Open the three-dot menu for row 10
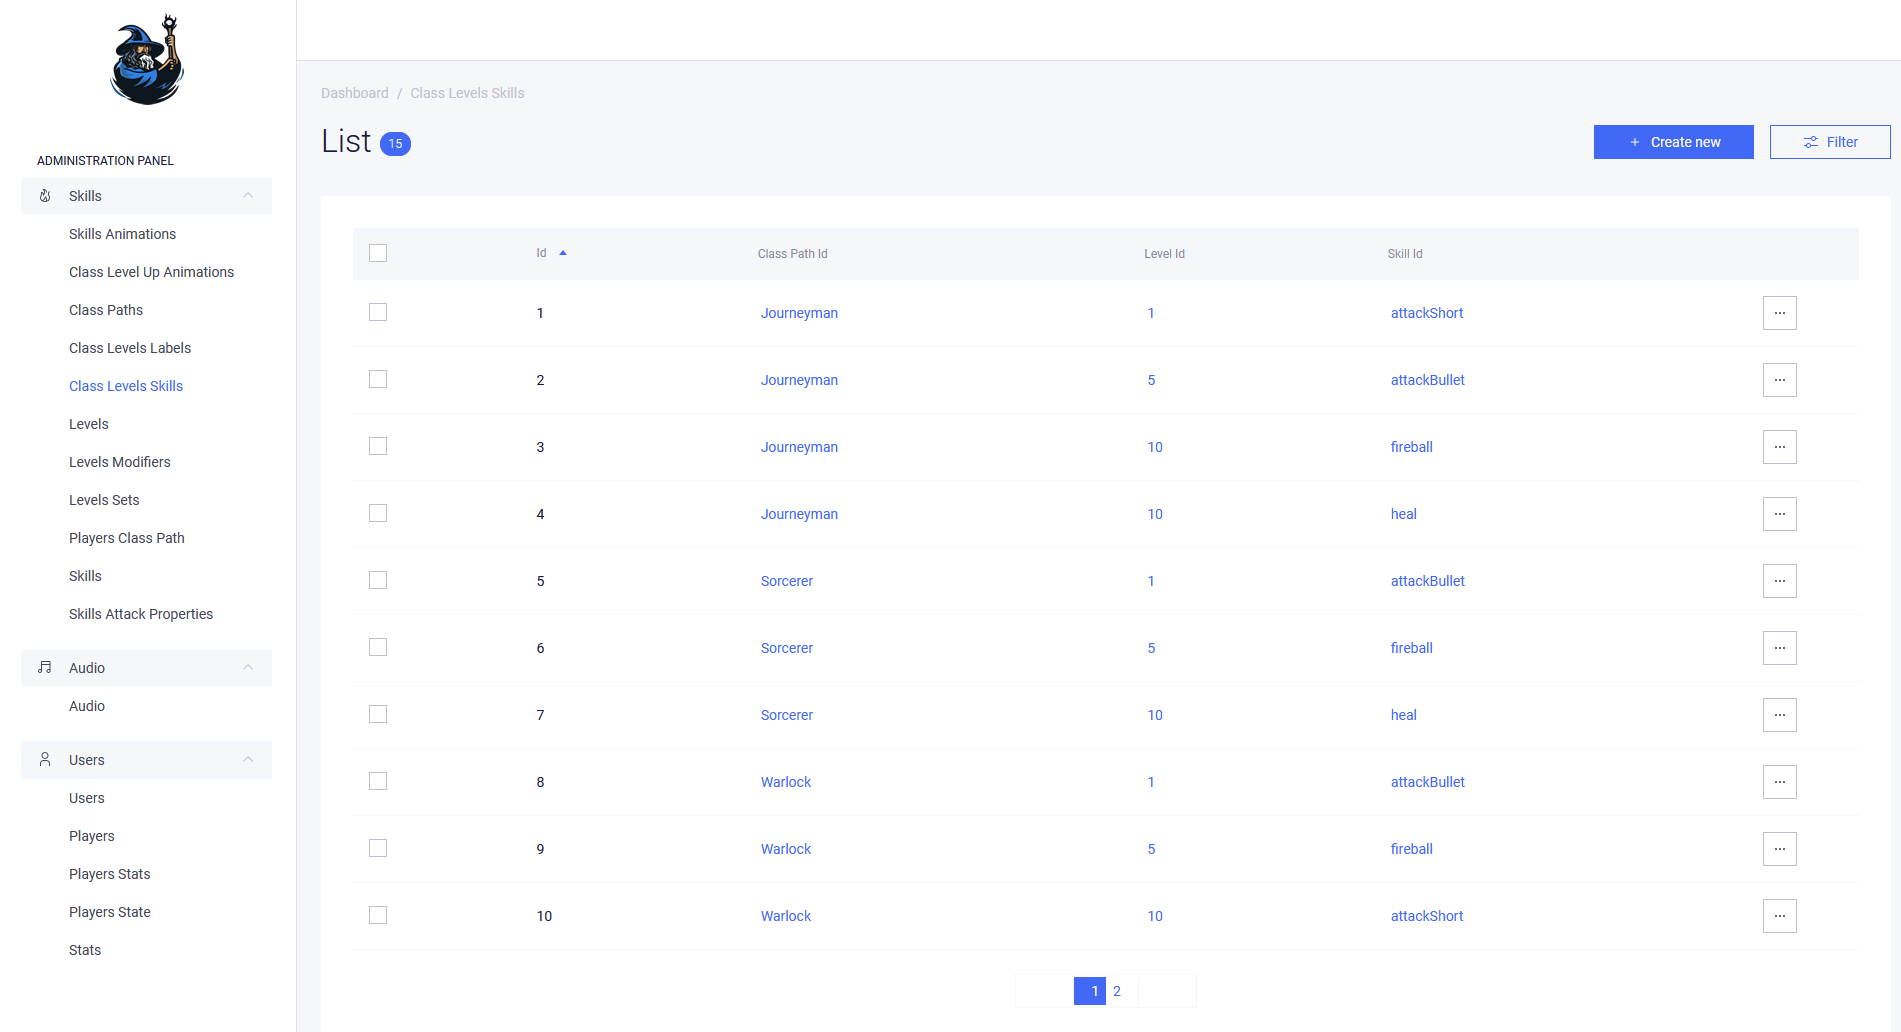The image size is (1901, 1032). (x=1779, y=916)
